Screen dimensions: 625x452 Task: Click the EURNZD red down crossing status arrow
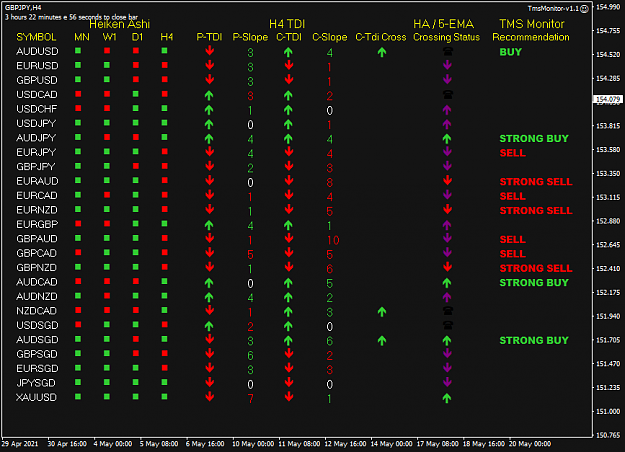pos(447,209)
